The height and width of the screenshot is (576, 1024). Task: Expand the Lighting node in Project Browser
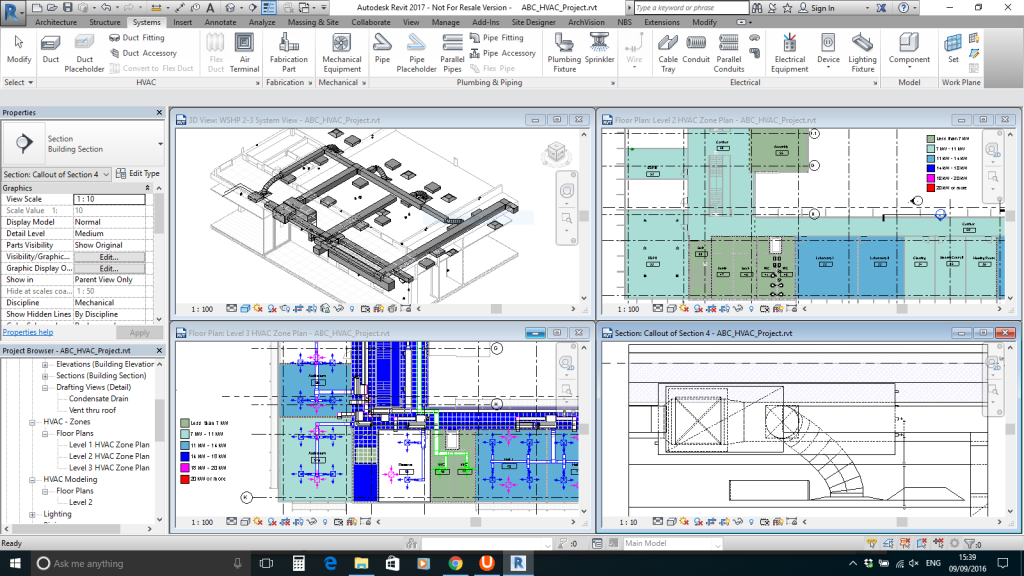pyautogui.click(x=33, y=514)
